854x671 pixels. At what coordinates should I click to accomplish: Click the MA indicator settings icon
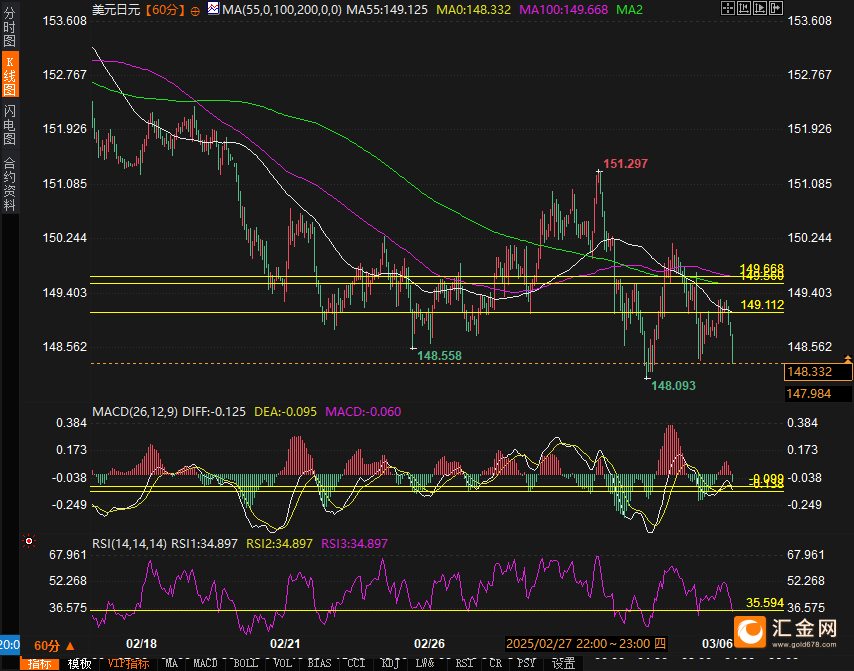click(213, 9)
